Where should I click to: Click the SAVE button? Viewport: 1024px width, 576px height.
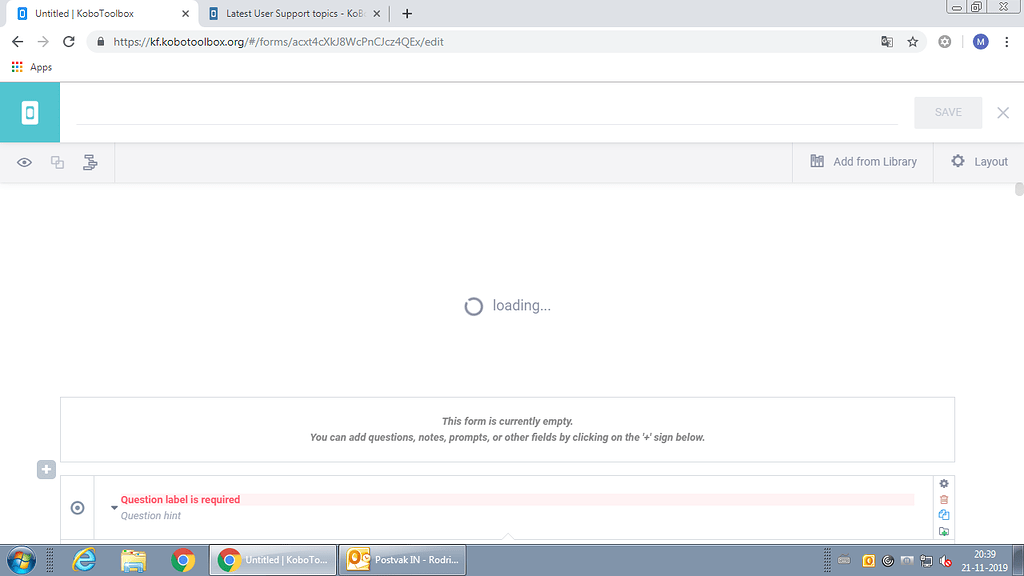947,112
